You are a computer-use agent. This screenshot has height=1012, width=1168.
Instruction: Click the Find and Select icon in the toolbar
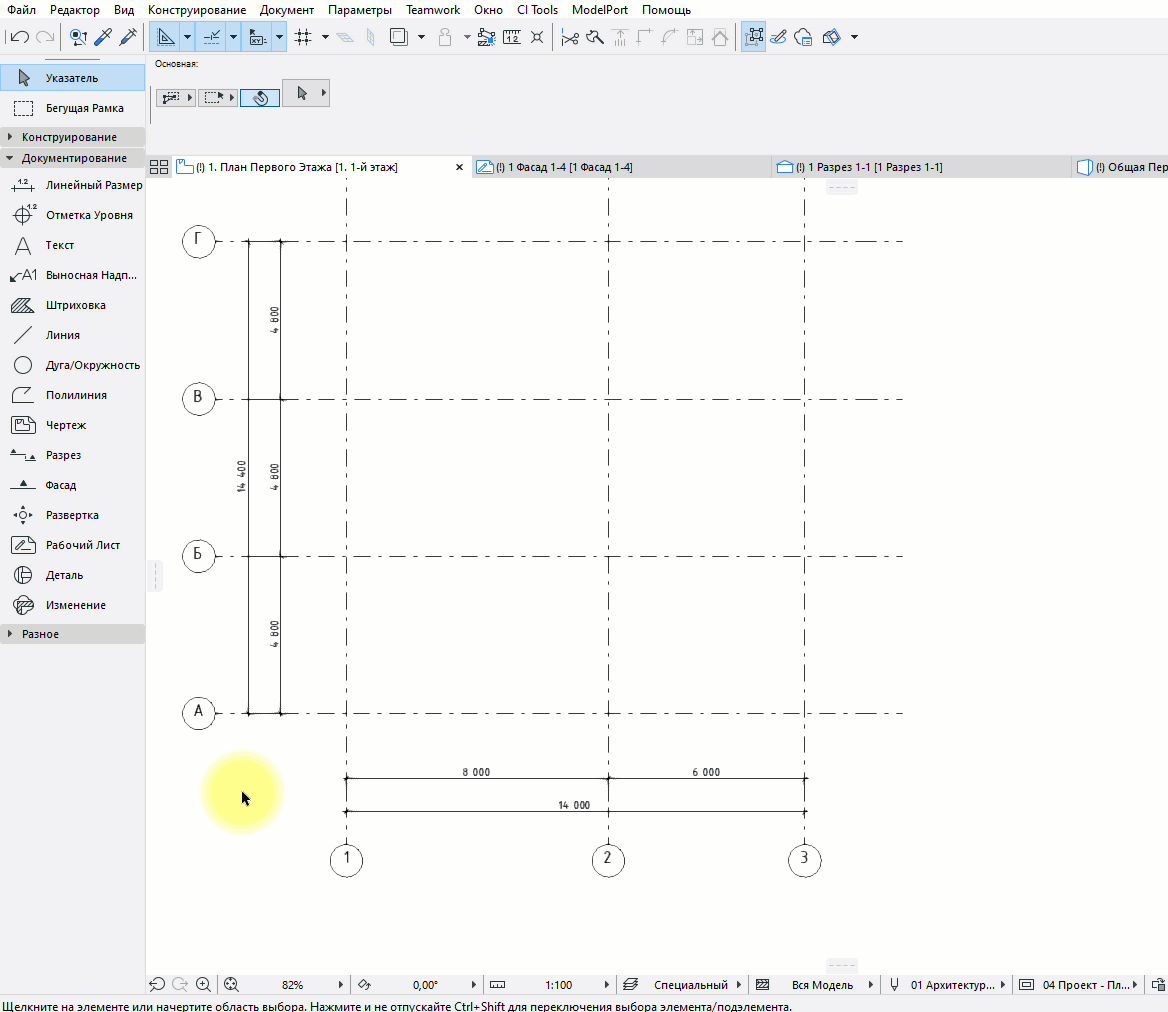point(77,36)
